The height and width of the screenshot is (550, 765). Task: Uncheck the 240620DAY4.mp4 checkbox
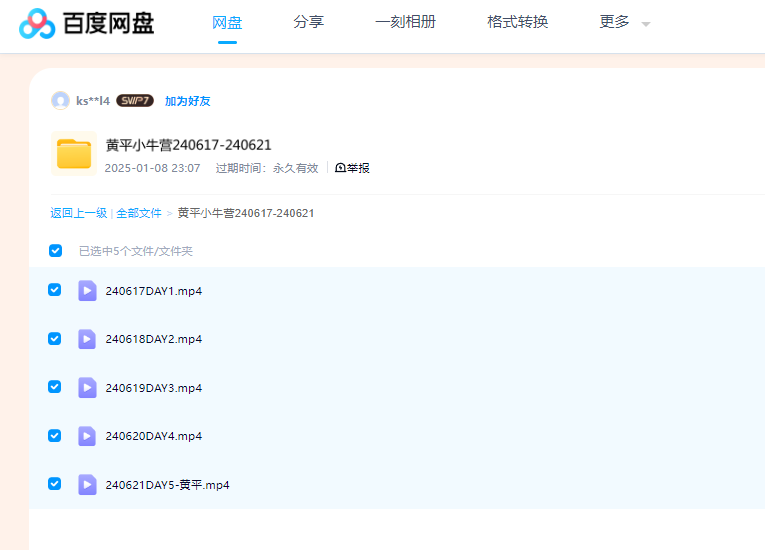tap(55, 435)
